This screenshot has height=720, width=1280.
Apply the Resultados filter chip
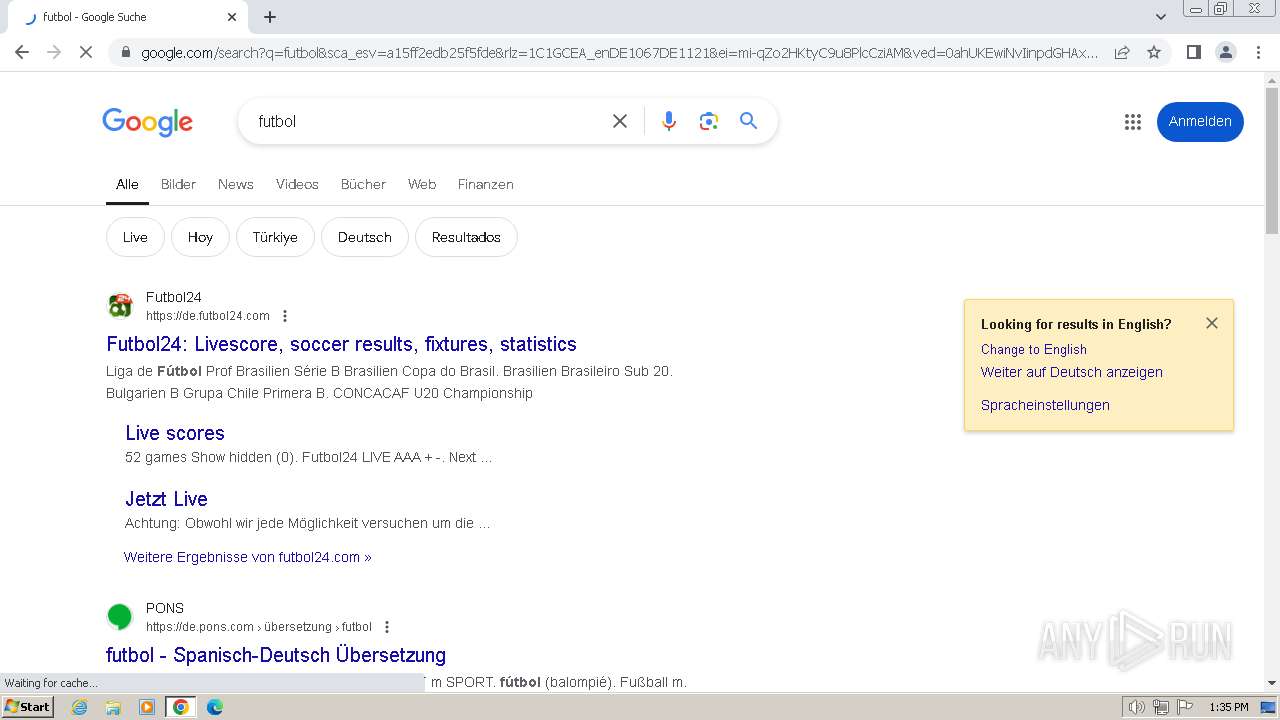466,237
